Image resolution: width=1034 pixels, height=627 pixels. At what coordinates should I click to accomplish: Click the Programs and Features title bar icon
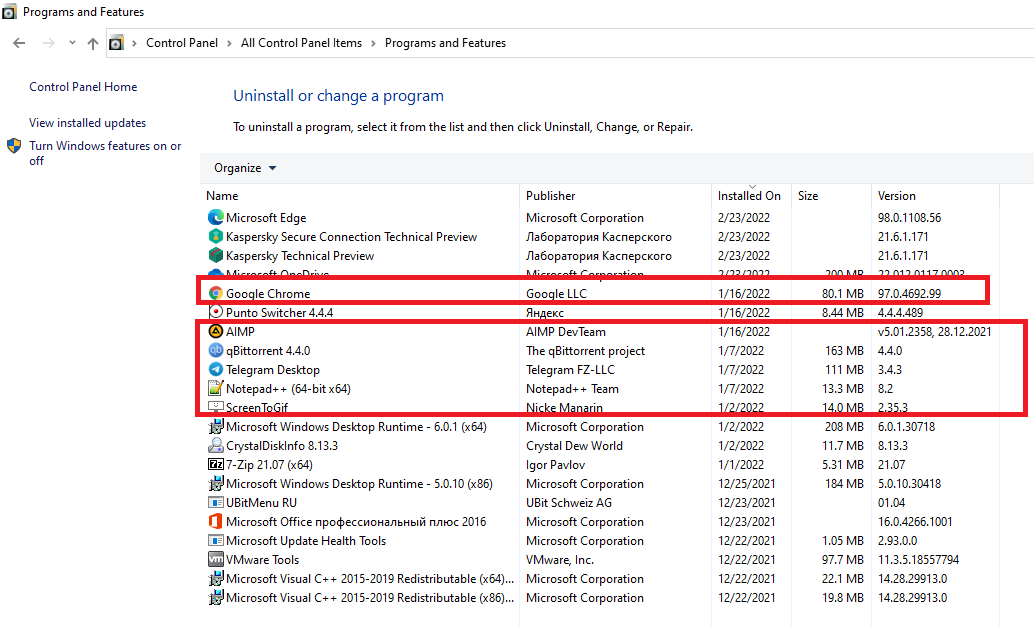[9, 12]
